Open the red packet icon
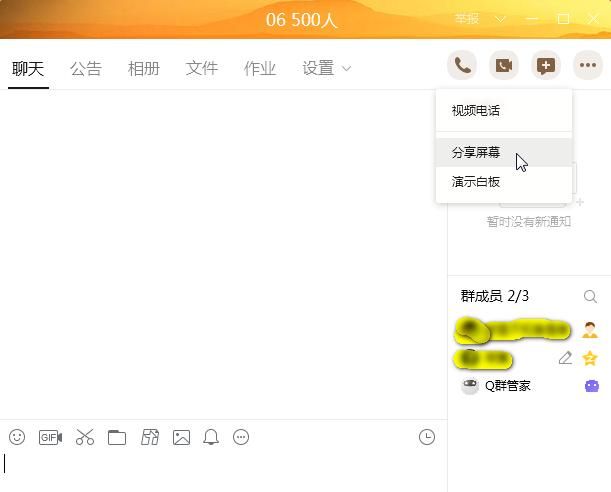 (150, 437)
